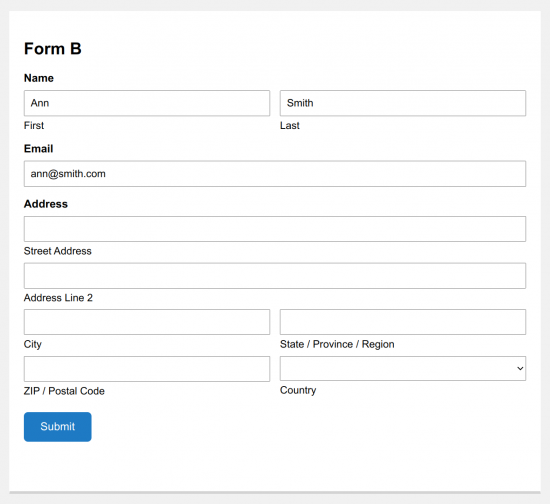
Task: Click the "Form B" heading
Action: pyautogui.click(x=53, y=48)
